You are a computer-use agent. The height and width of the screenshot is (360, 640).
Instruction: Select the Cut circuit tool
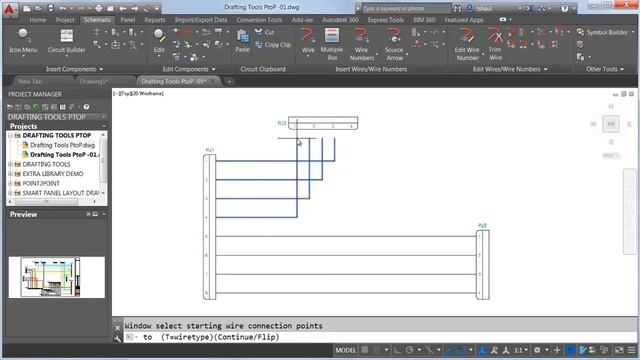(264, 32)
